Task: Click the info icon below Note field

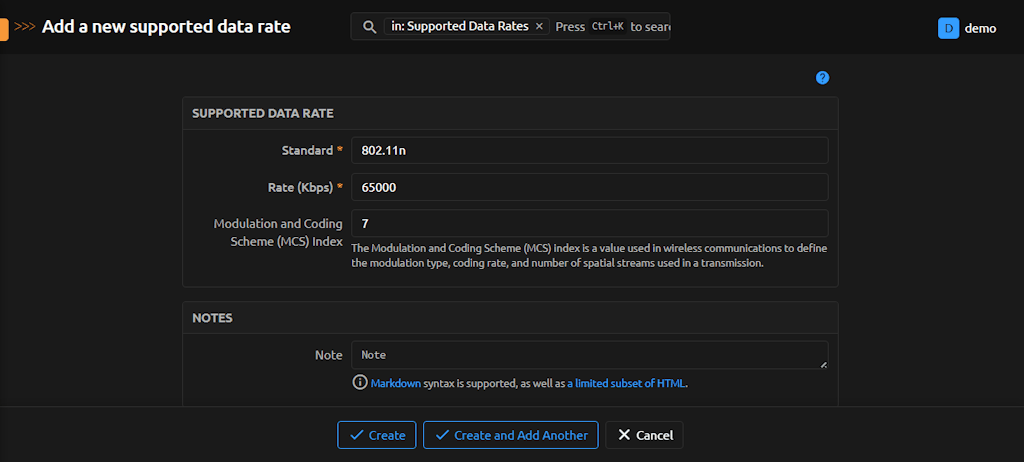Action: pos(360,383)
